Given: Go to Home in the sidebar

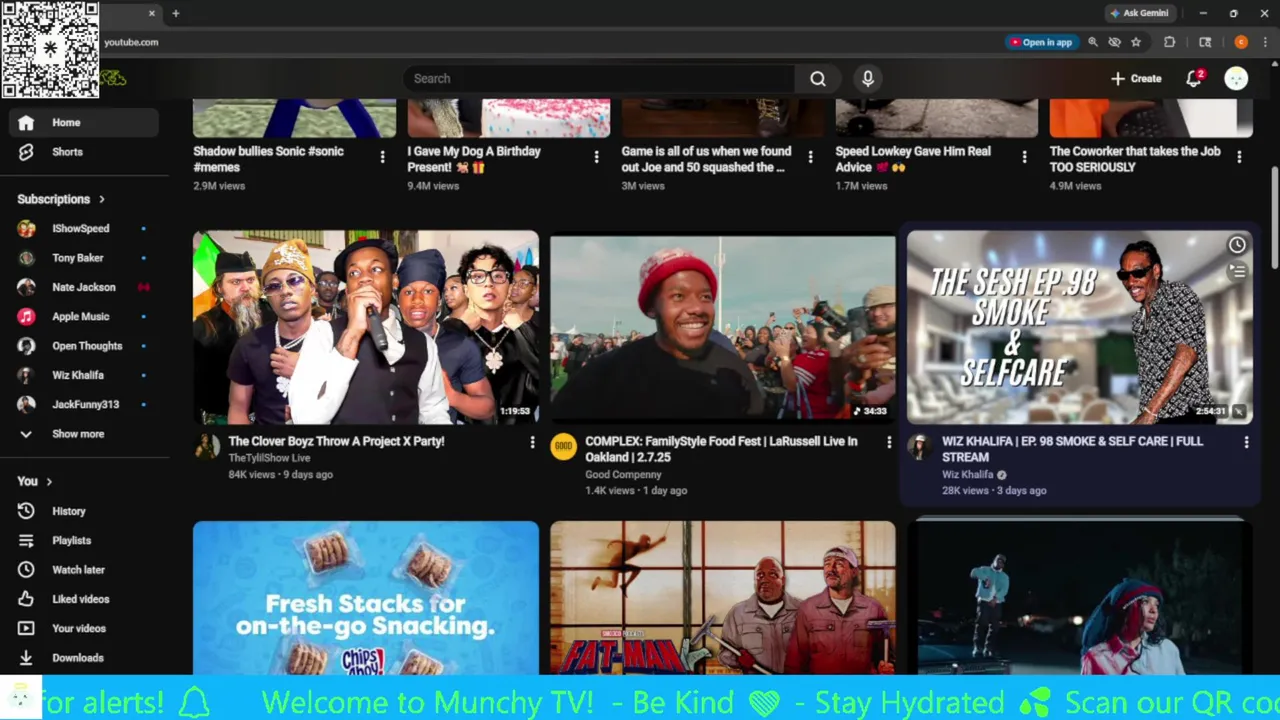Looking at the screenshot, I should pos(84,123).
